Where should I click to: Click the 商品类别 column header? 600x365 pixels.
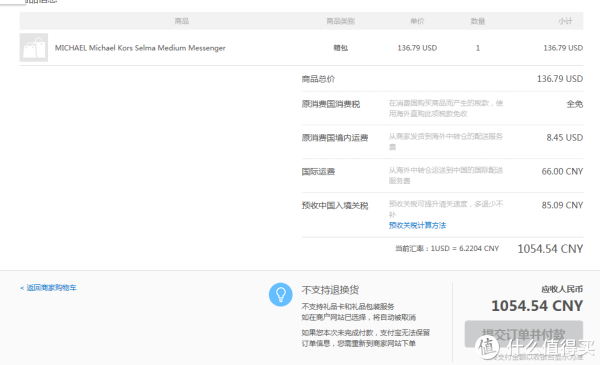click(x=340, y=21)
